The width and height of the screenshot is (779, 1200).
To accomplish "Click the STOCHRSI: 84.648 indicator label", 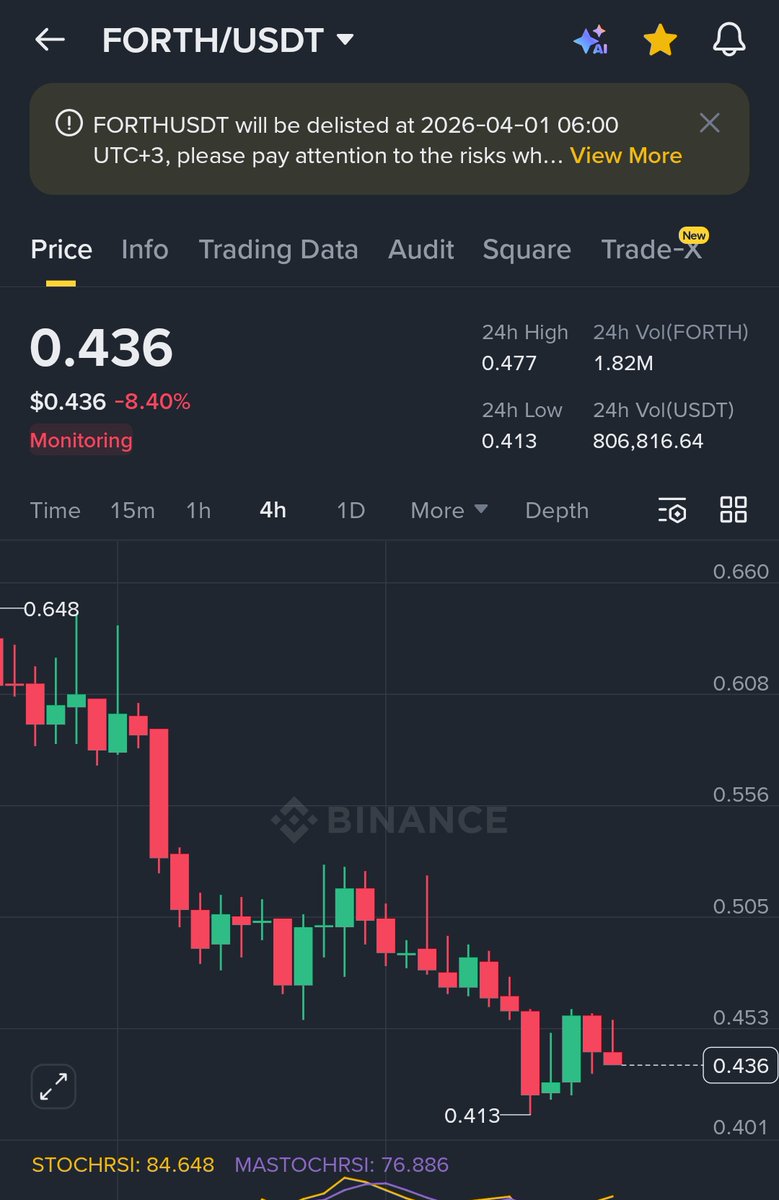I will point(123,1165).
